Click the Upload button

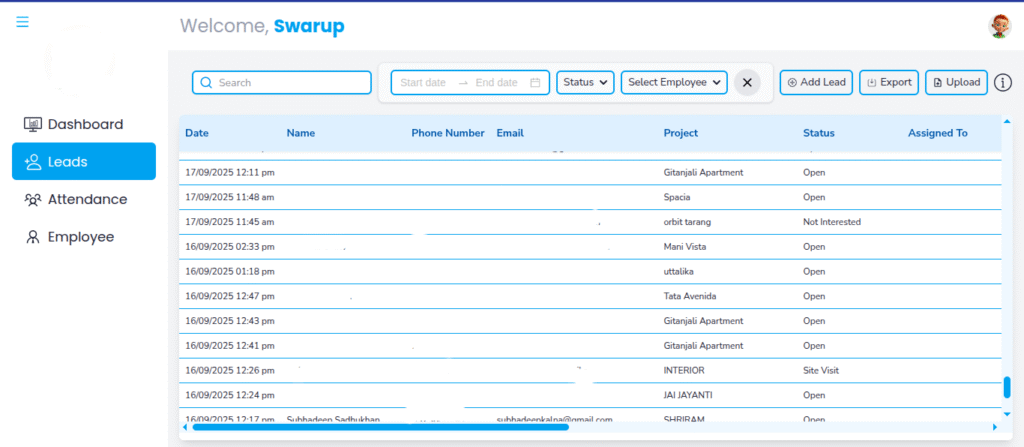tap(956, 83)
